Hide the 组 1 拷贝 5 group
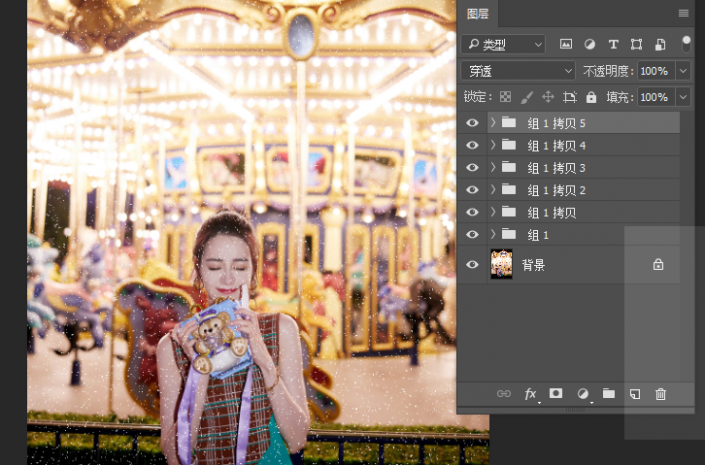The image size is (705, 465). point(472,122)
